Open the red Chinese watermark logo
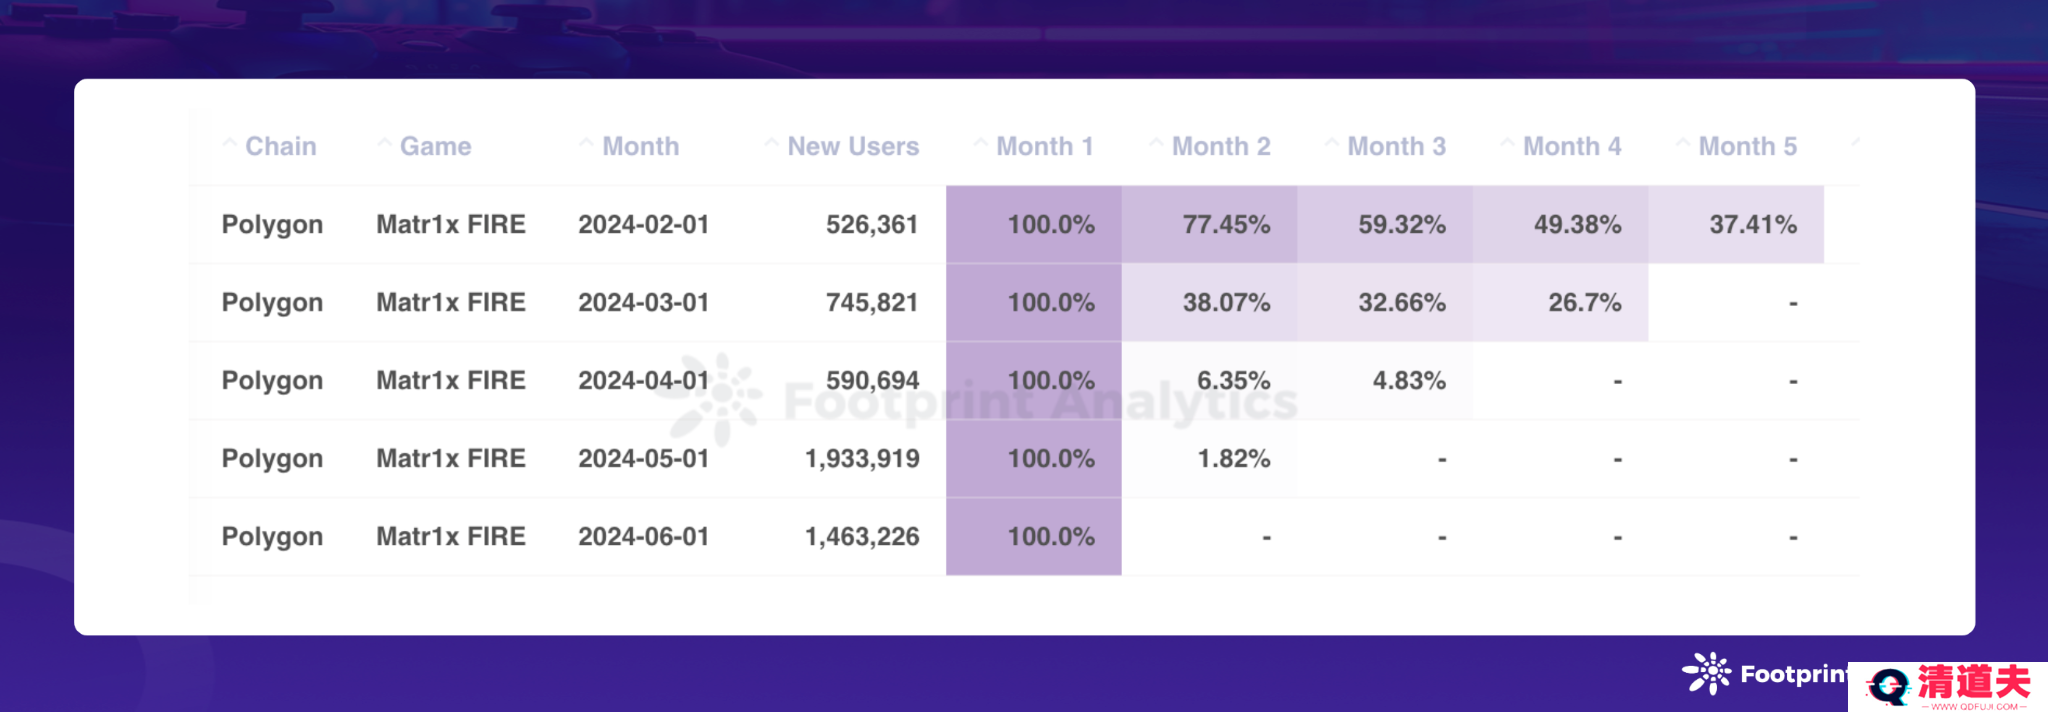2048x712 pixels. [x=1948, y=686]
